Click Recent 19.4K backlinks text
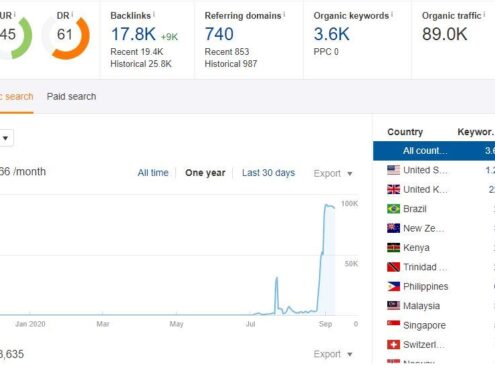The width and height of the screenshot is (495, 370). pyautogui.click(x=137, y=52)
